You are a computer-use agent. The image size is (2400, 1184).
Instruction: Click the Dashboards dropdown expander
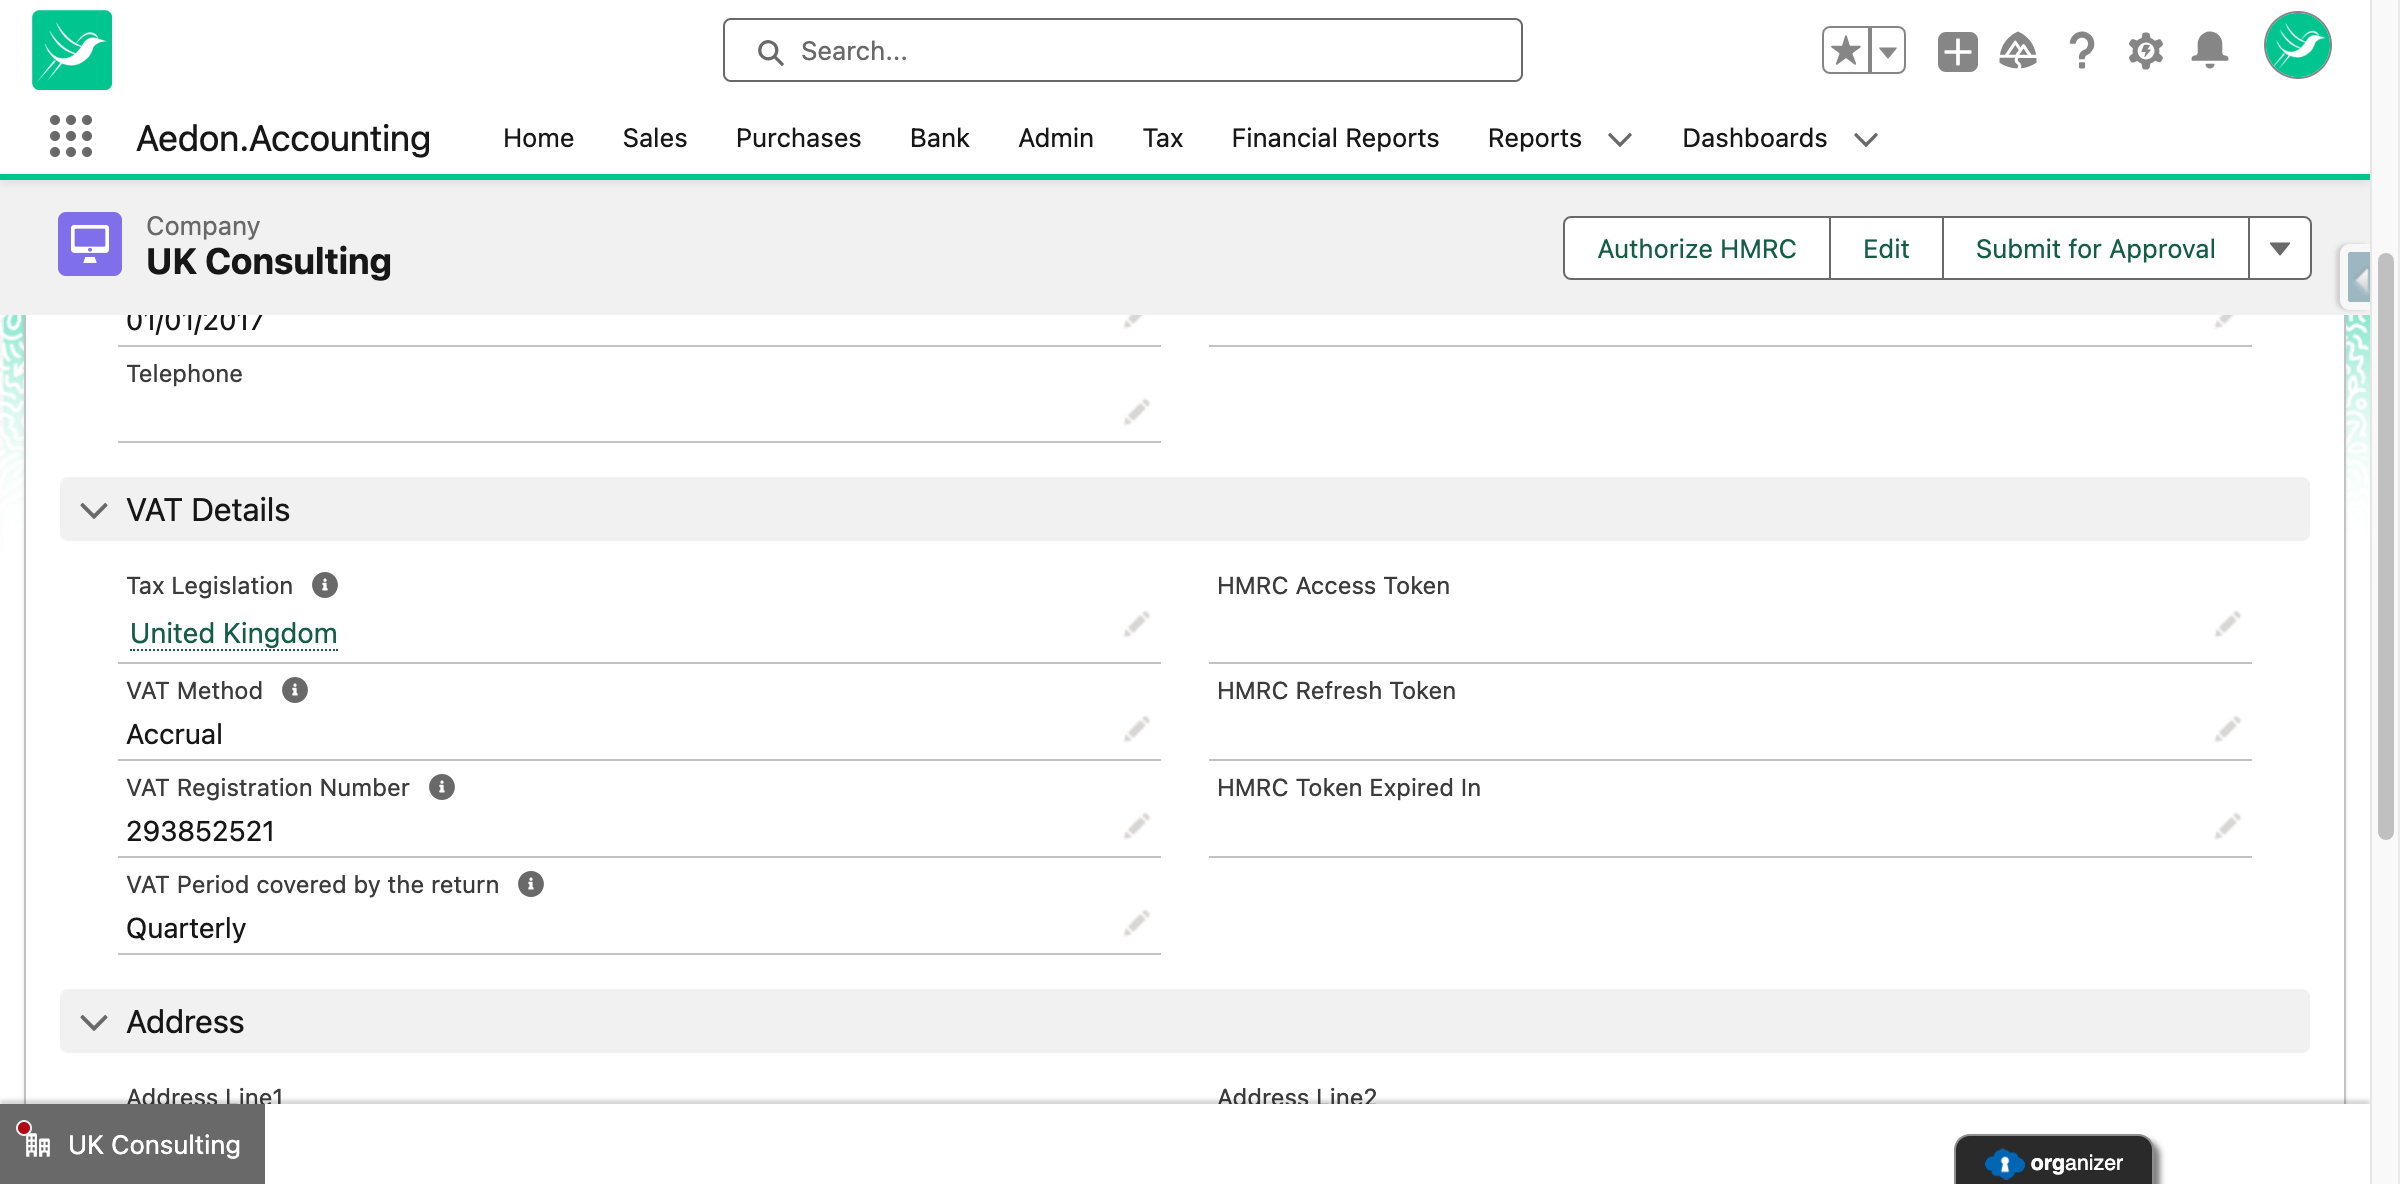point(1867,139)
